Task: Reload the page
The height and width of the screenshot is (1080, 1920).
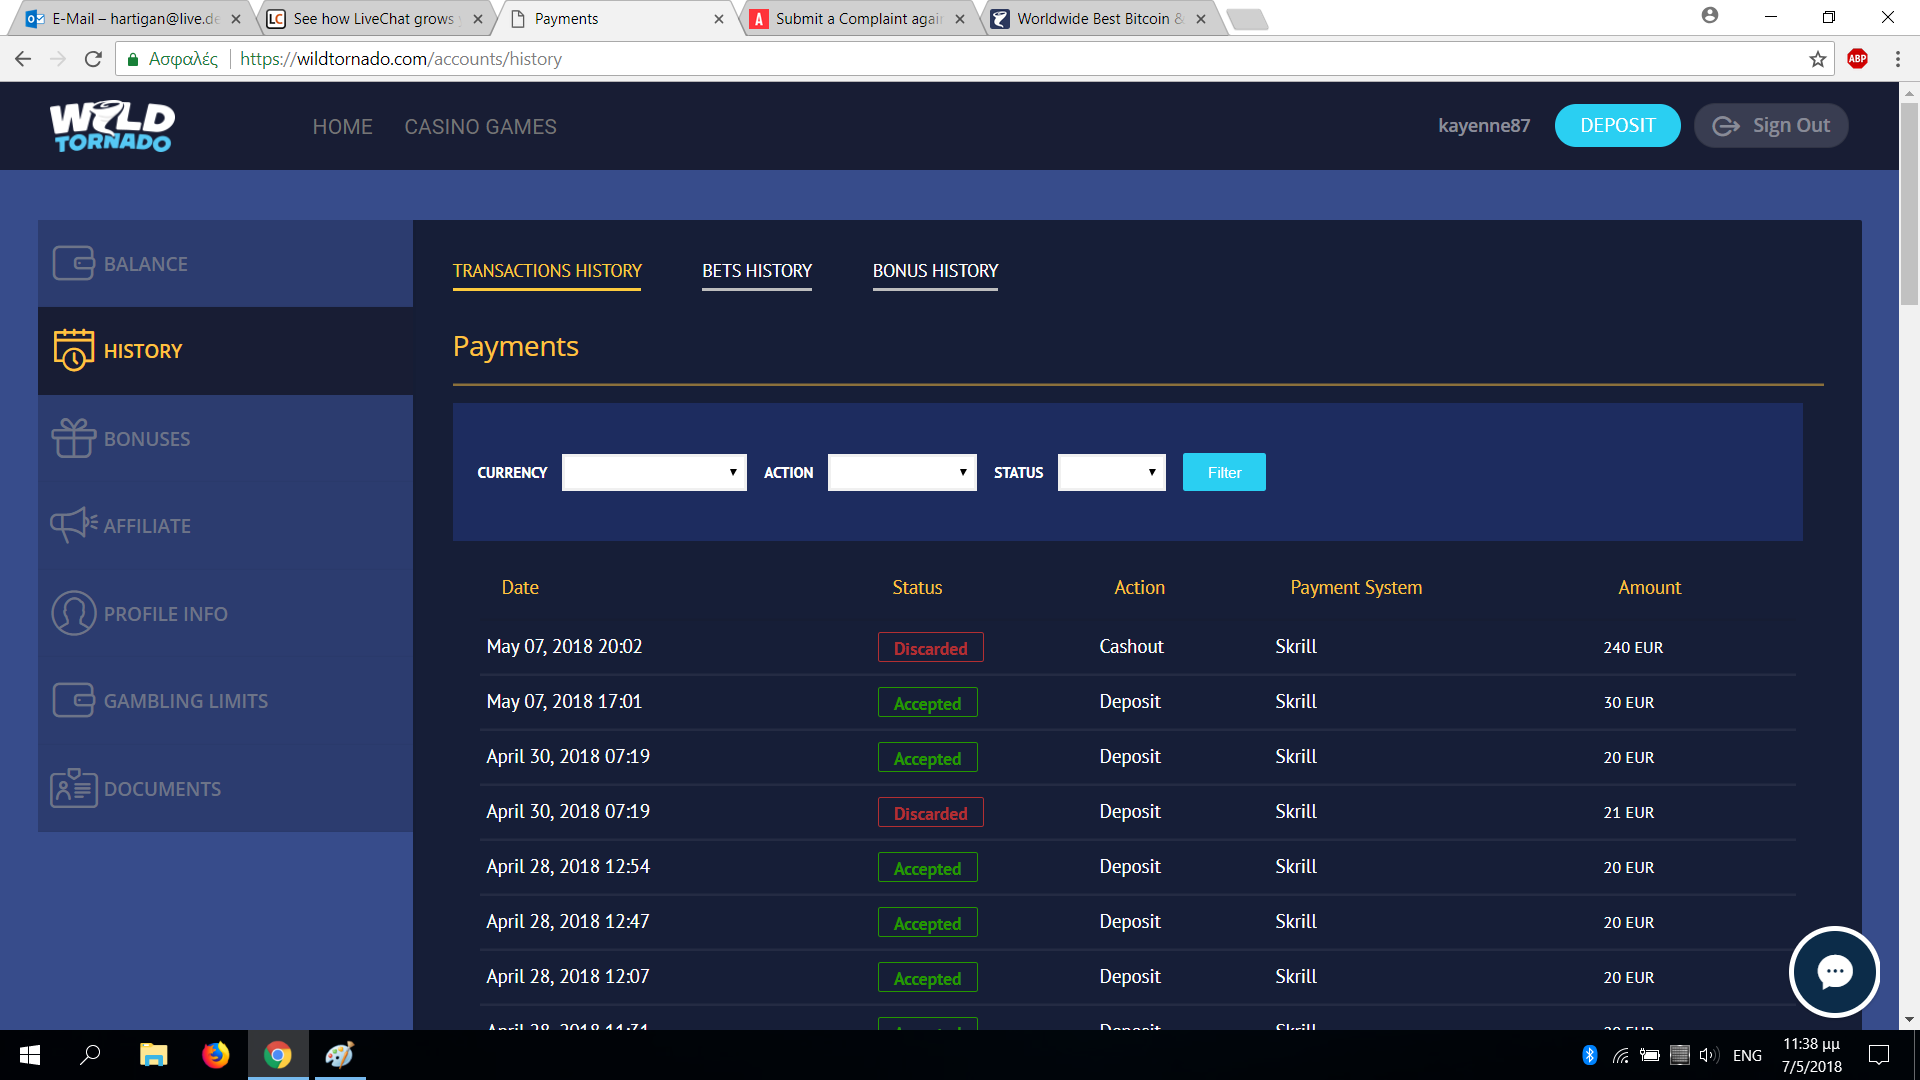Action: click(x=93, y=59)
